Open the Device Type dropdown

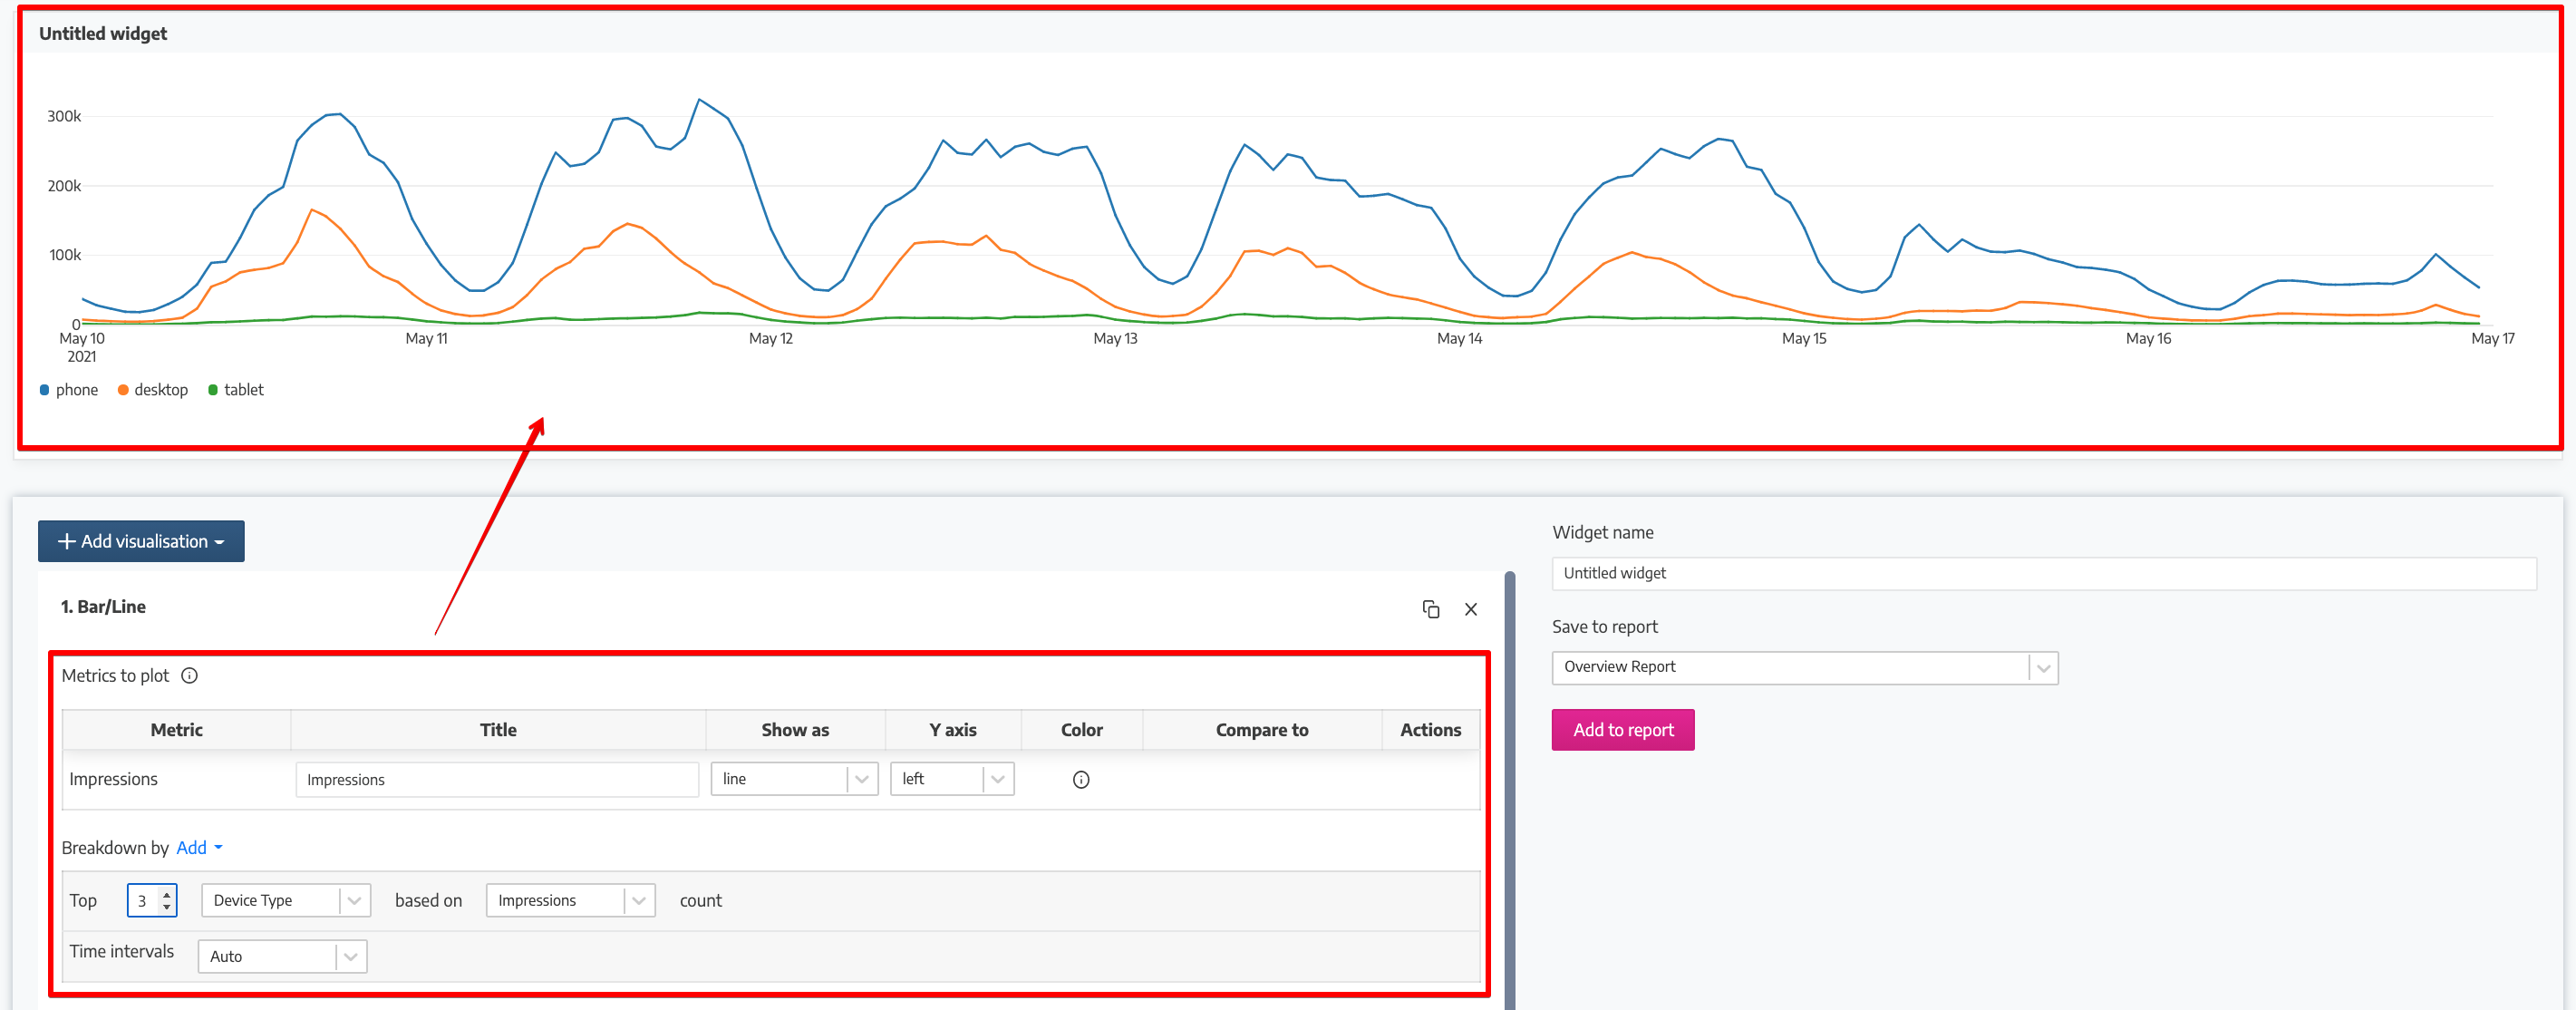pyautogui.click(x=286, y=901)
